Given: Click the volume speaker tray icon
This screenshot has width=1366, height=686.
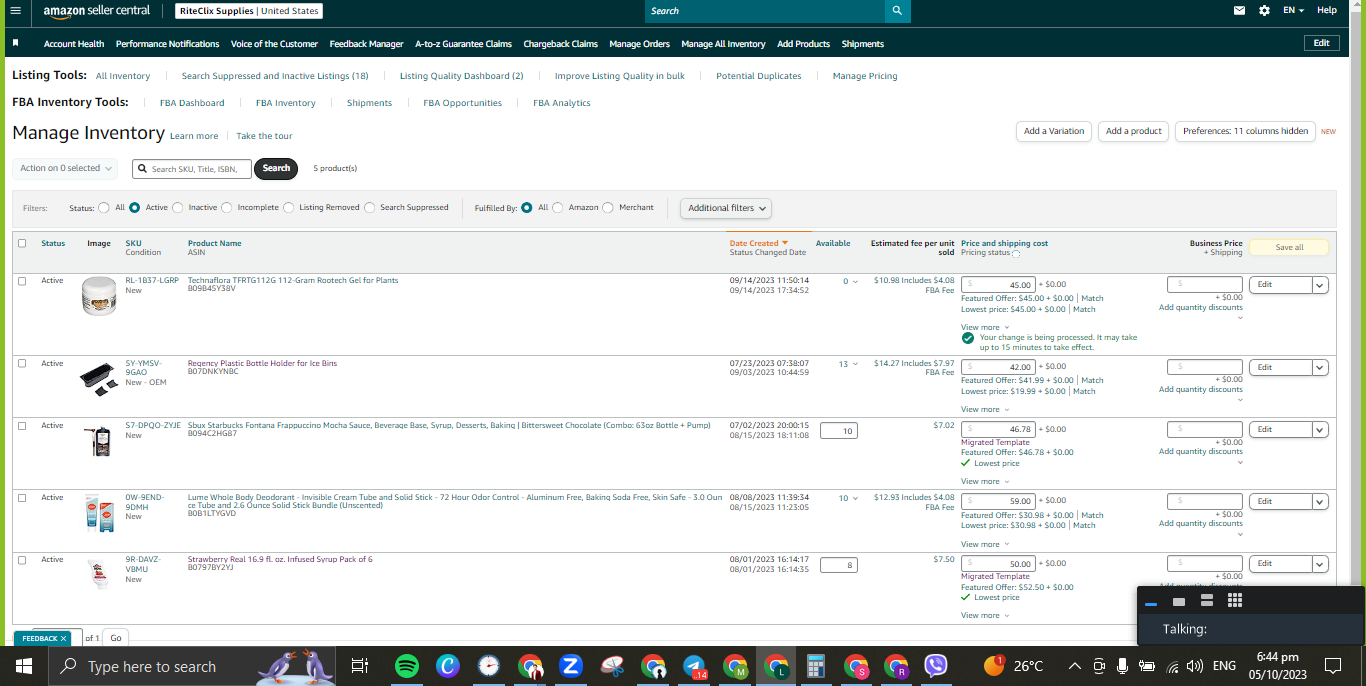Looking at the screenshot, I should (x=1194, y=666).
